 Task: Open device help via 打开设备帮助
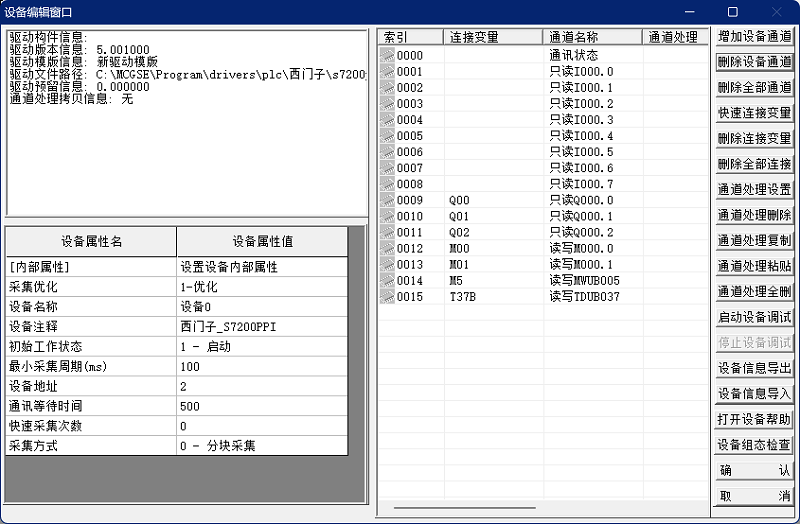tap(754, 419)
